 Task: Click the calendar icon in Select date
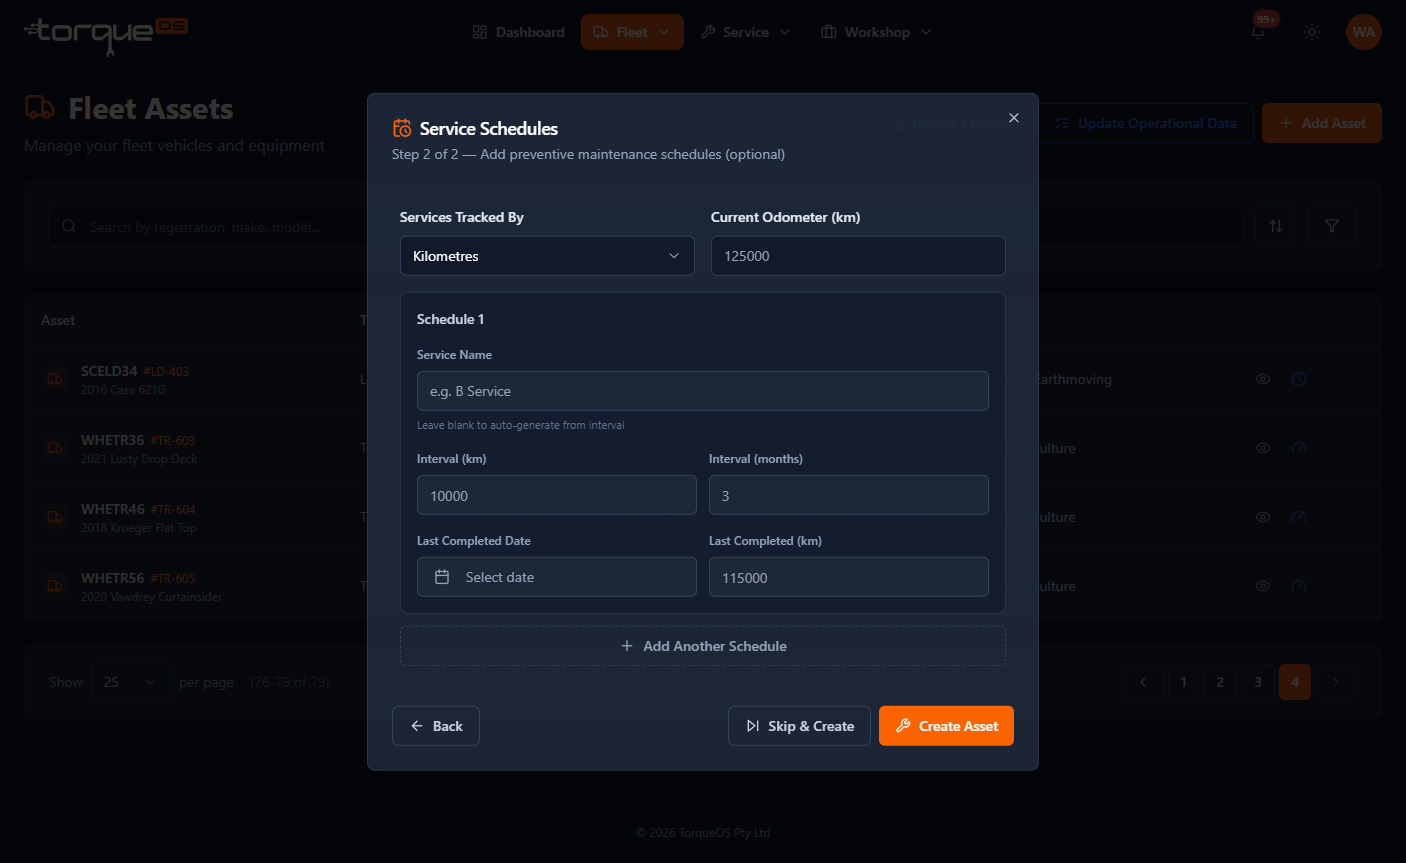pyautogui.click(x=442, y=577)
